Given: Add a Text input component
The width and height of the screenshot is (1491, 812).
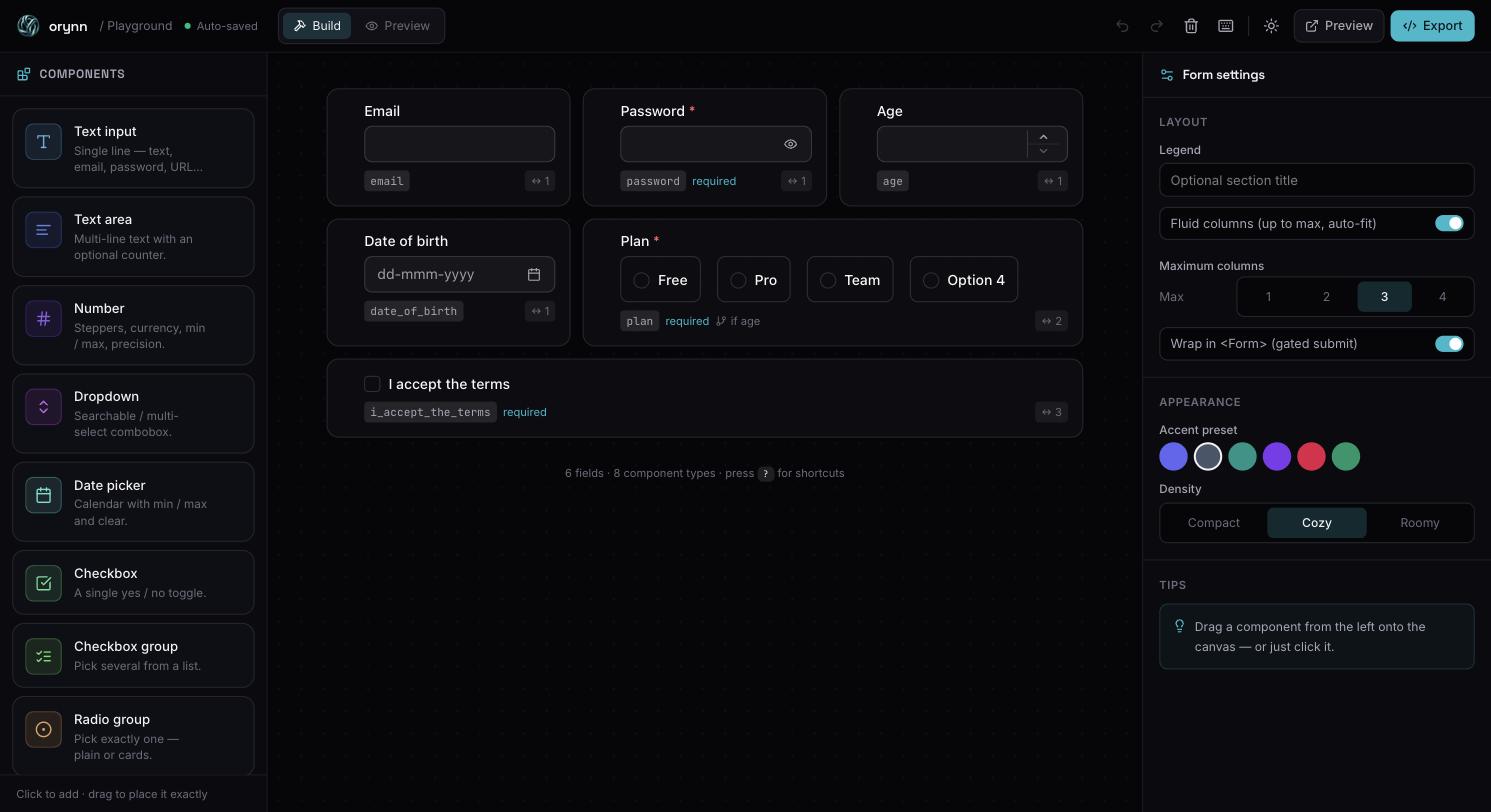Looking at the screenshot, I should tap(133, 148).
